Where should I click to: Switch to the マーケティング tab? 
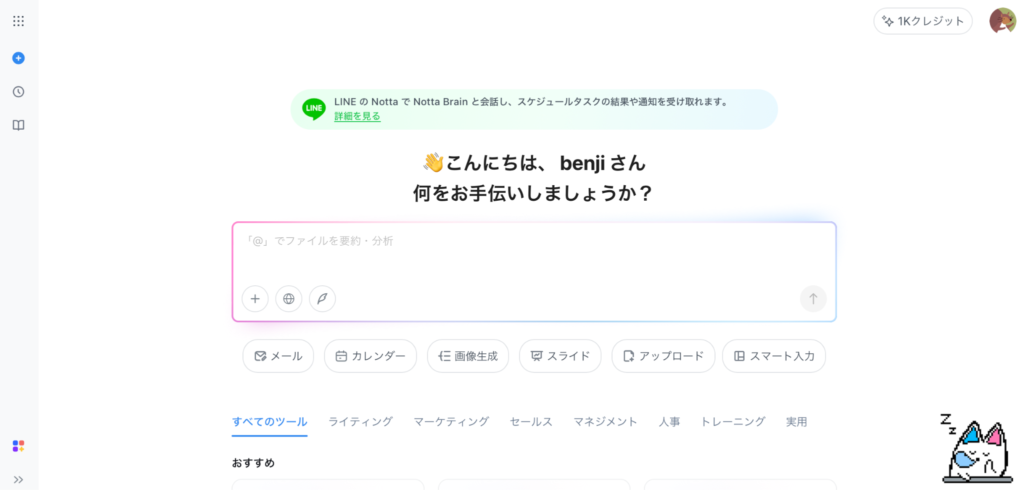point(451,422)
